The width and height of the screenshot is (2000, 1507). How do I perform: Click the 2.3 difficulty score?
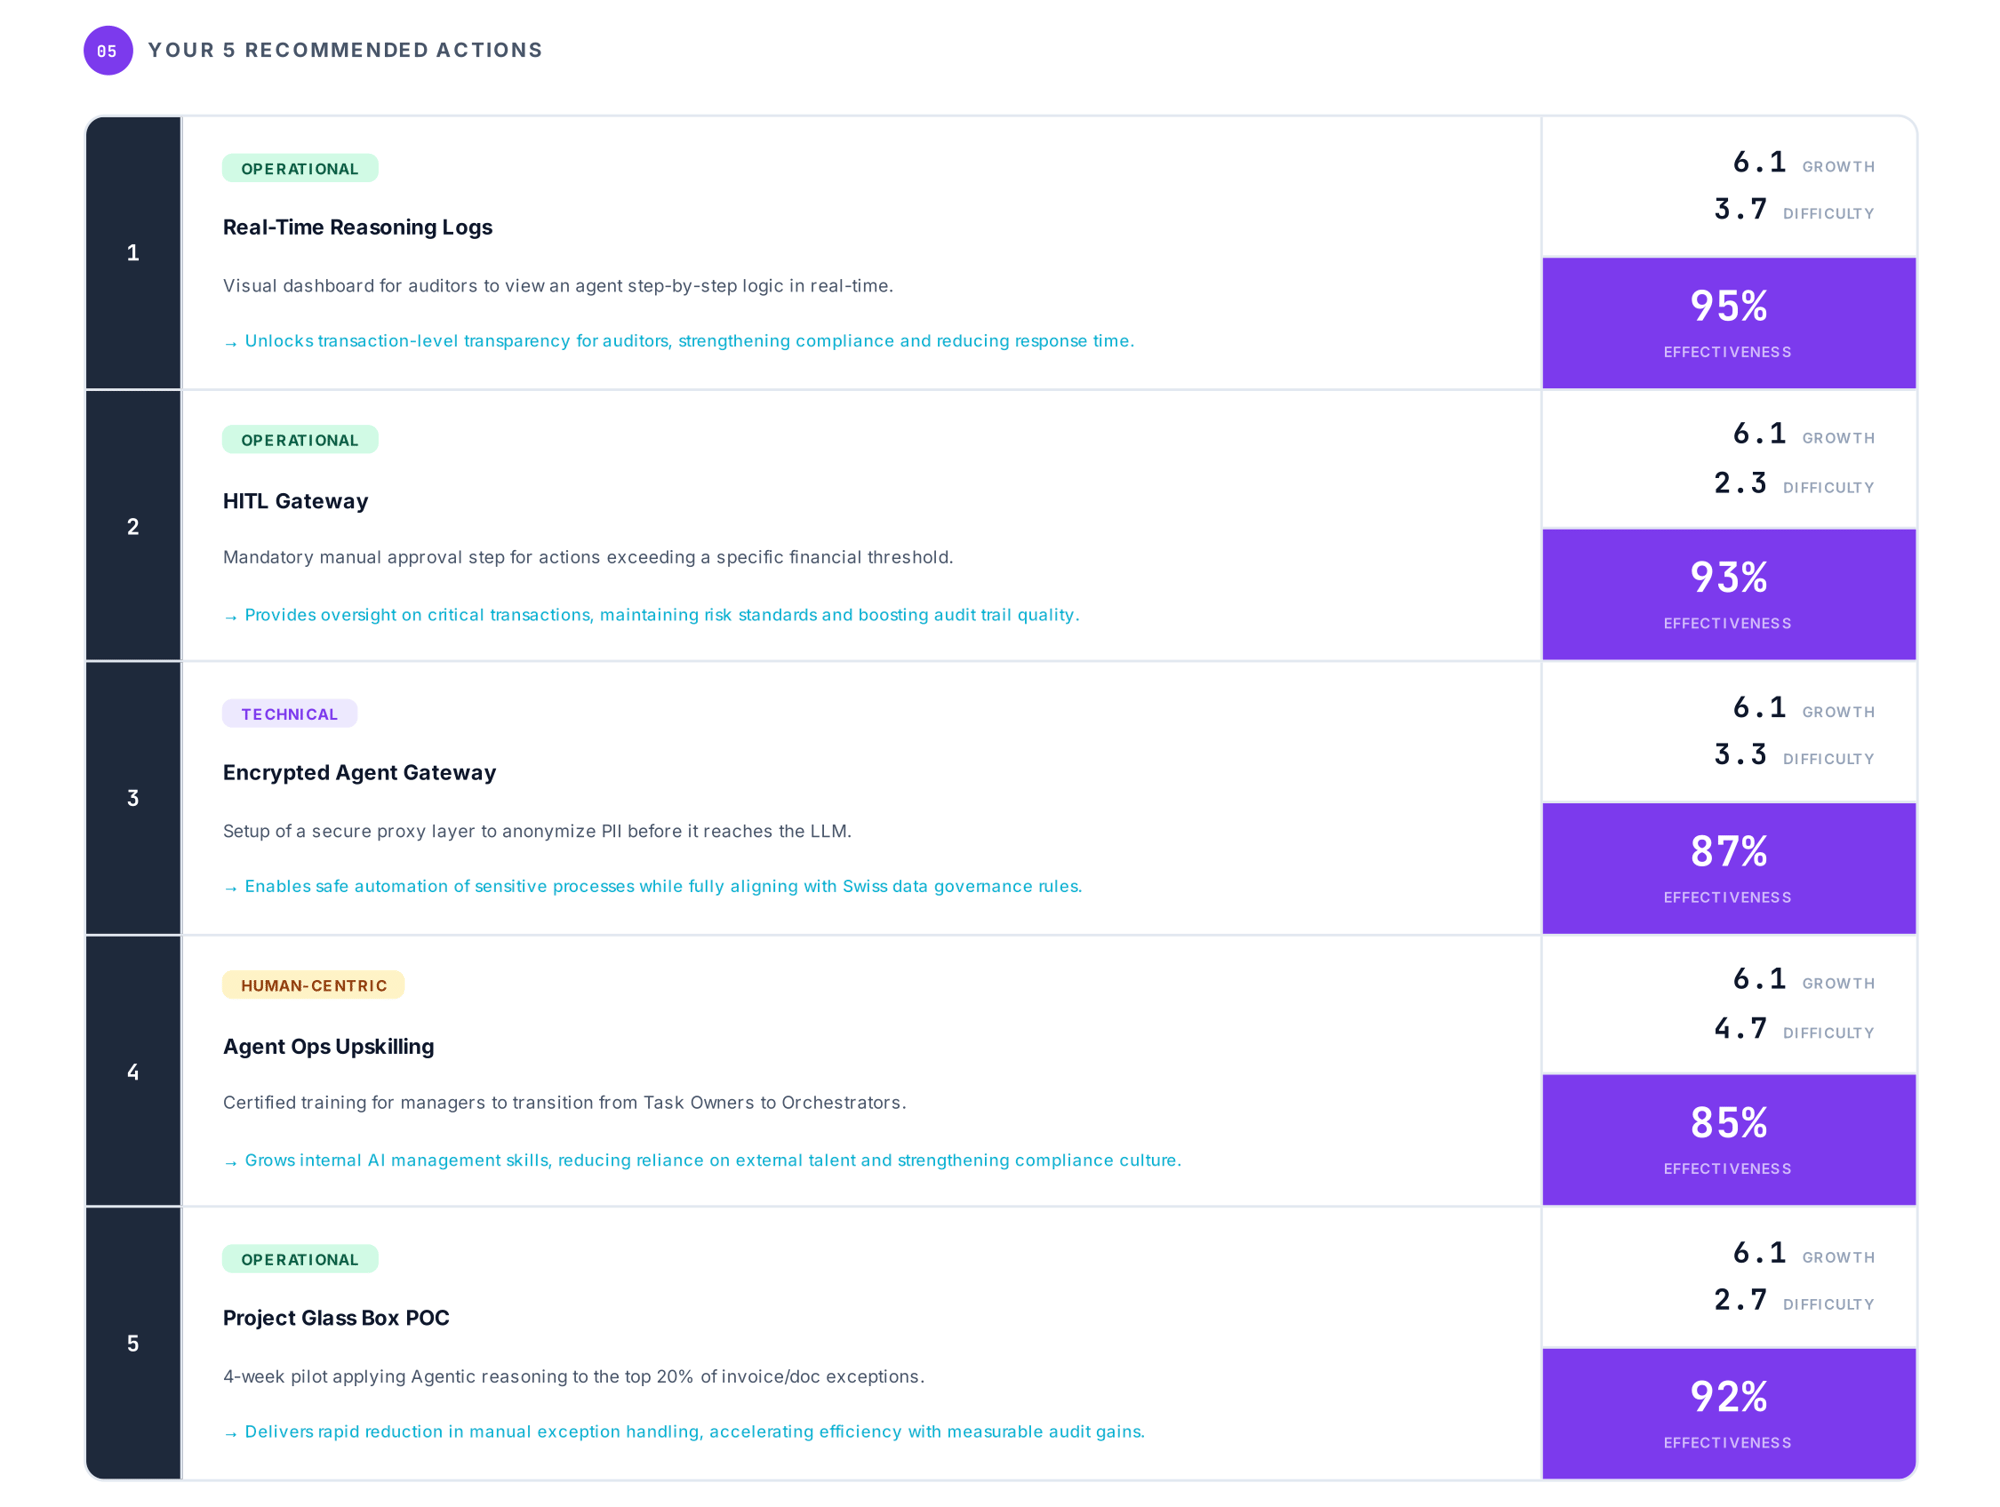pyautogui.click(x=1740, y=483)
